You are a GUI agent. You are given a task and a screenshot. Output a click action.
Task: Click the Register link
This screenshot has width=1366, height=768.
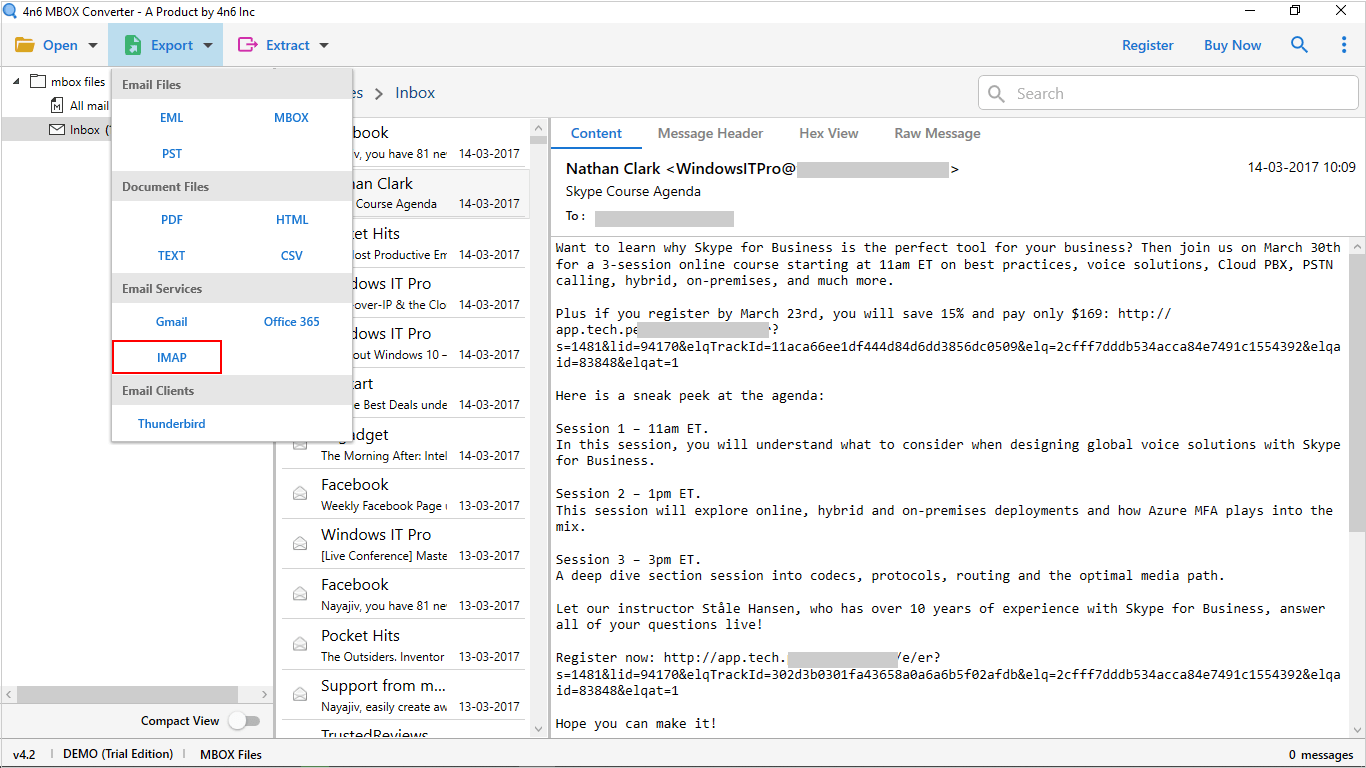[x=1147, y=45]
